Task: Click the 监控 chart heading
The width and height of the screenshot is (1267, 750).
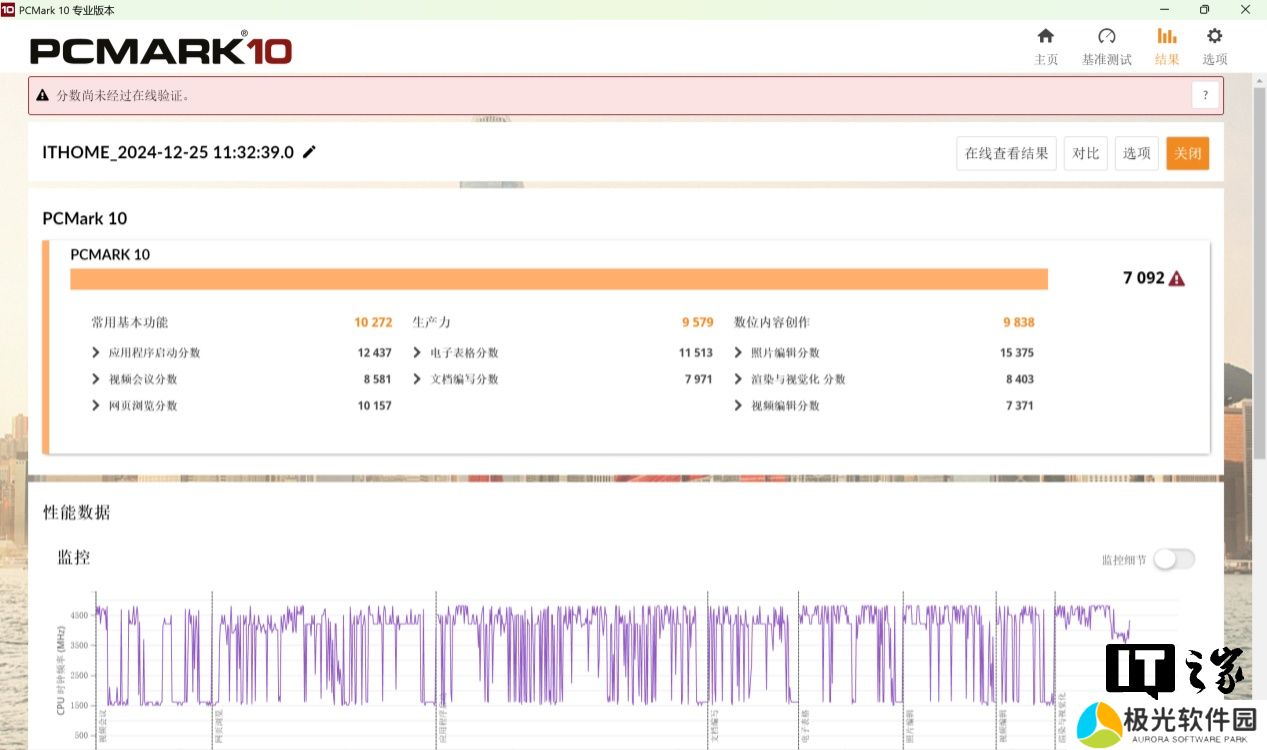Action: point(74,557)
